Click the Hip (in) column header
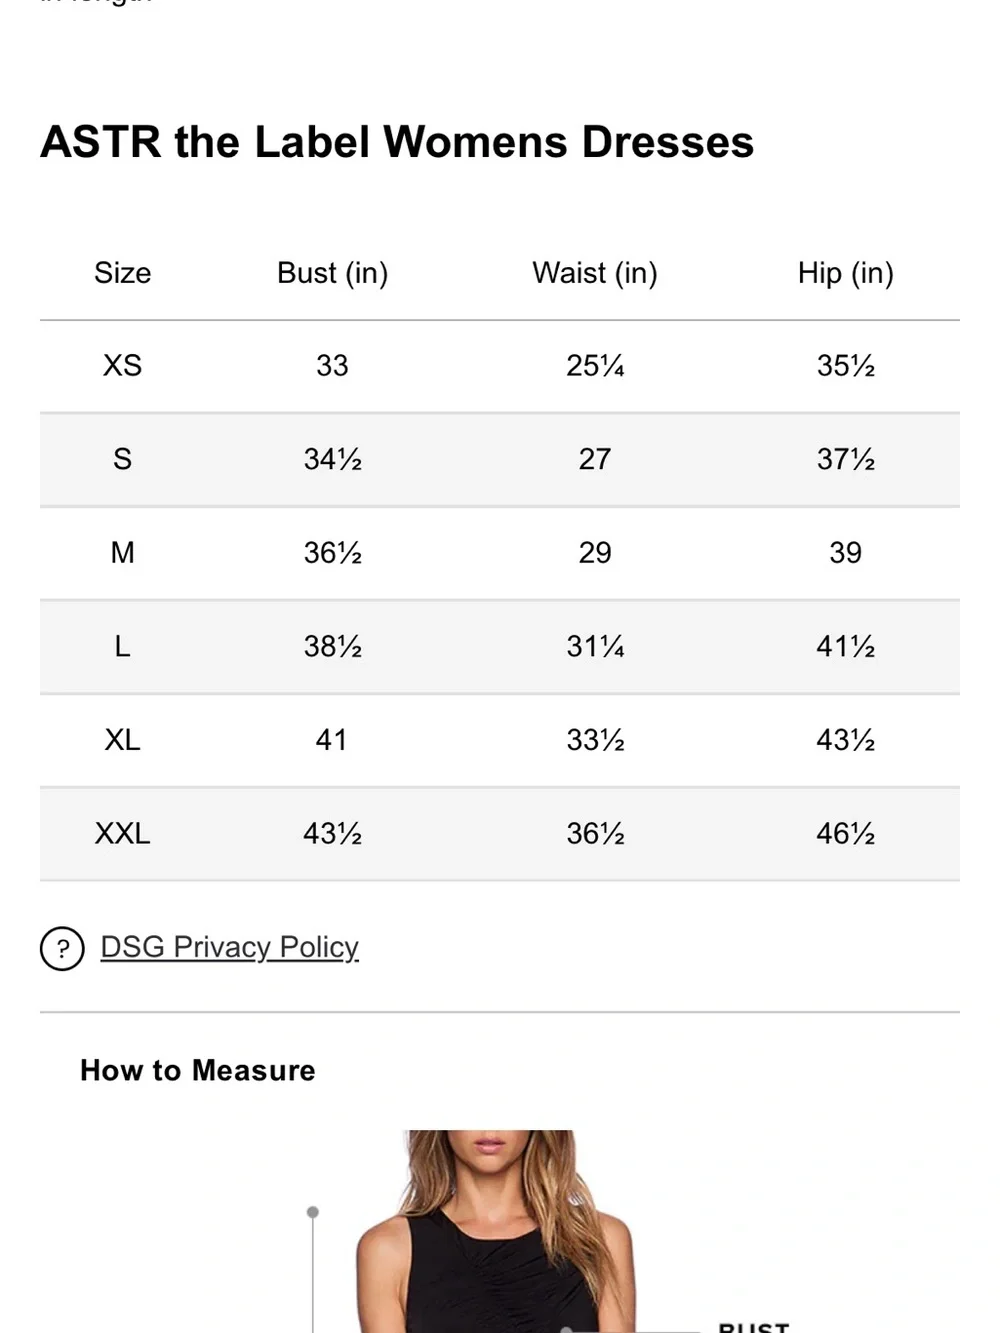 click(845, 273)
